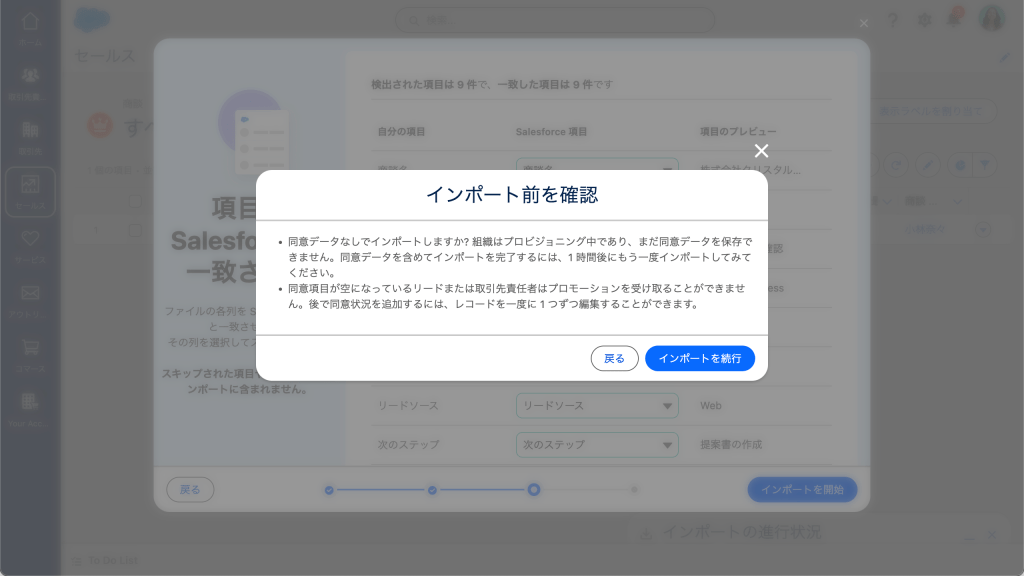Close the インポート前を確認 dialog with X
Screen dimensions: 1024x576
click(761, 151)
